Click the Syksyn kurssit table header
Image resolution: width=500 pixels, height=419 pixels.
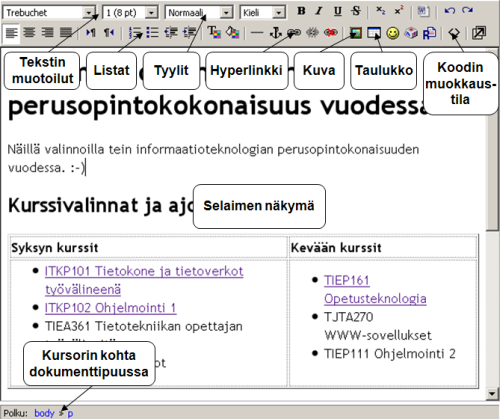55,248
